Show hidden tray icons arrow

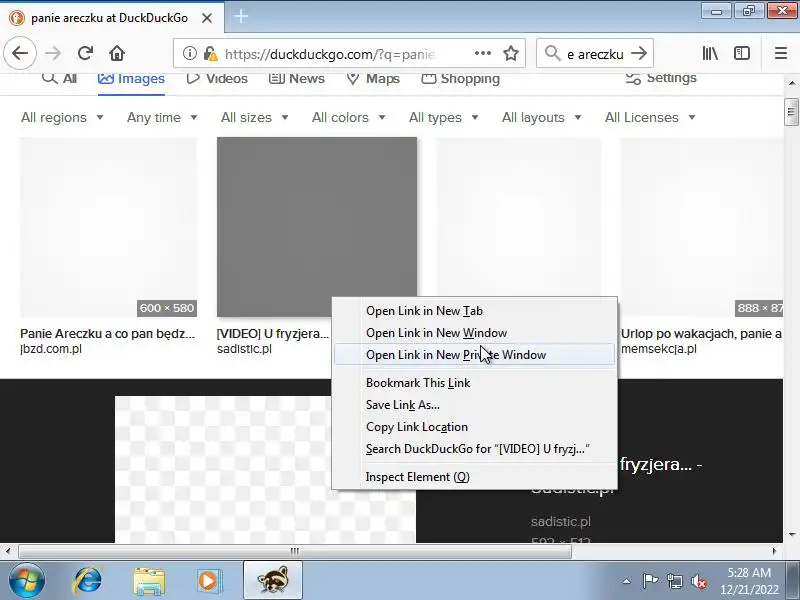627,581
